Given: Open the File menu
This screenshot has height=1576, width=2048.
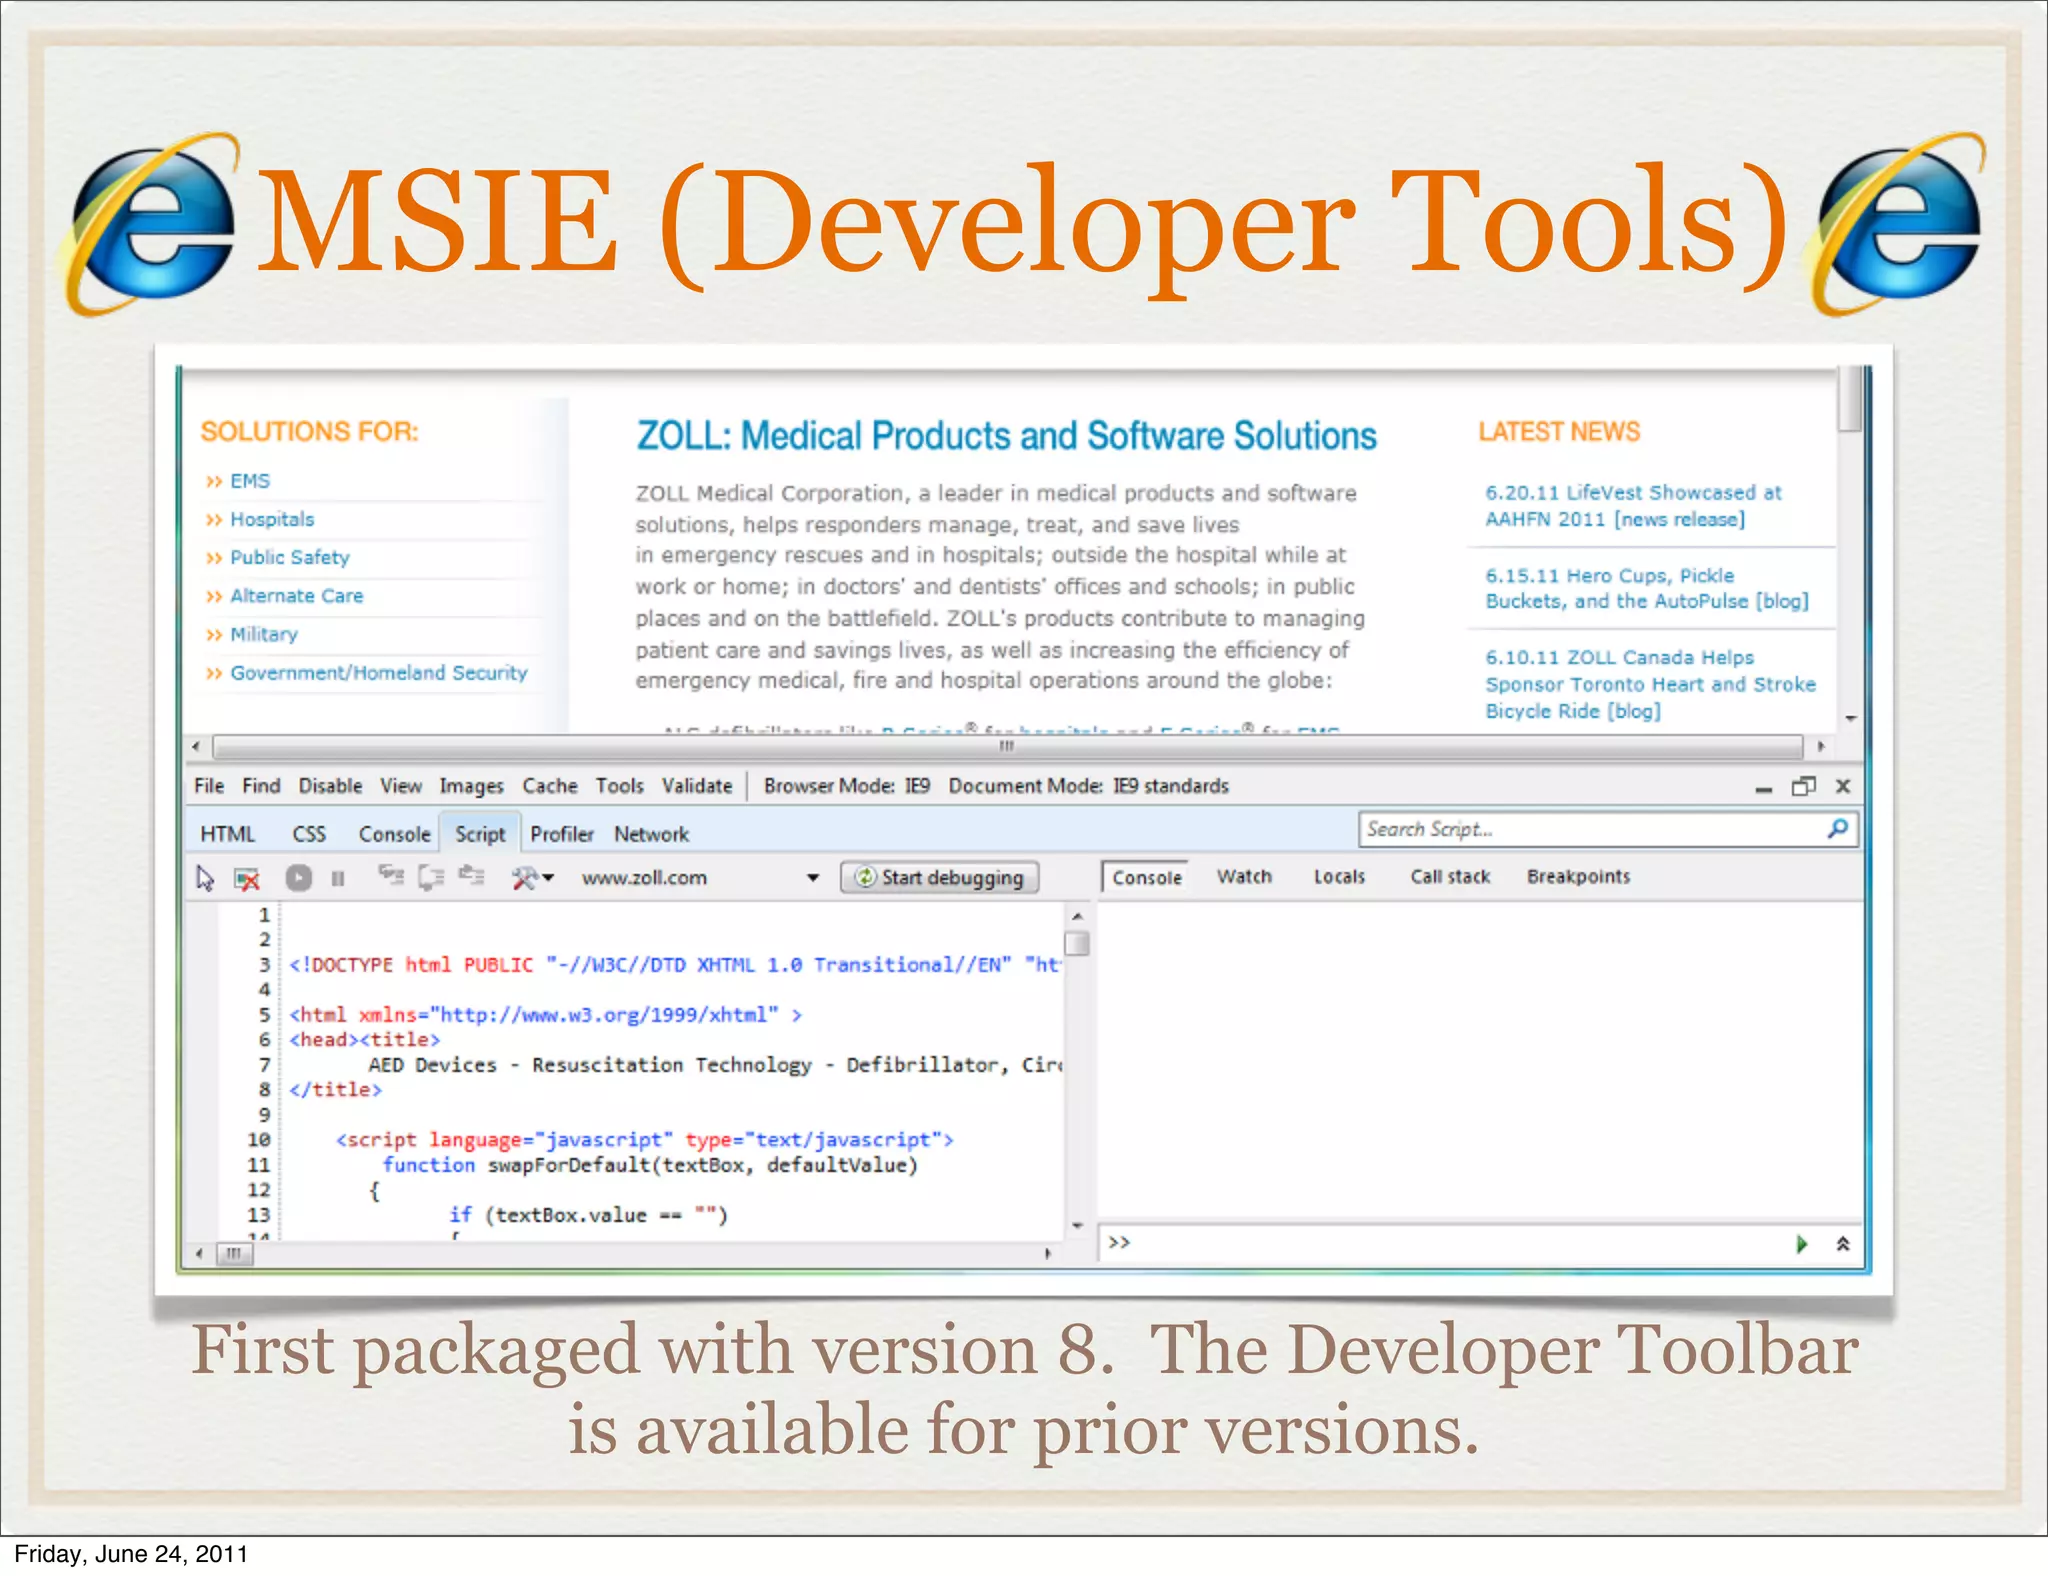Looking at the screenshot, I should (208, 786).
